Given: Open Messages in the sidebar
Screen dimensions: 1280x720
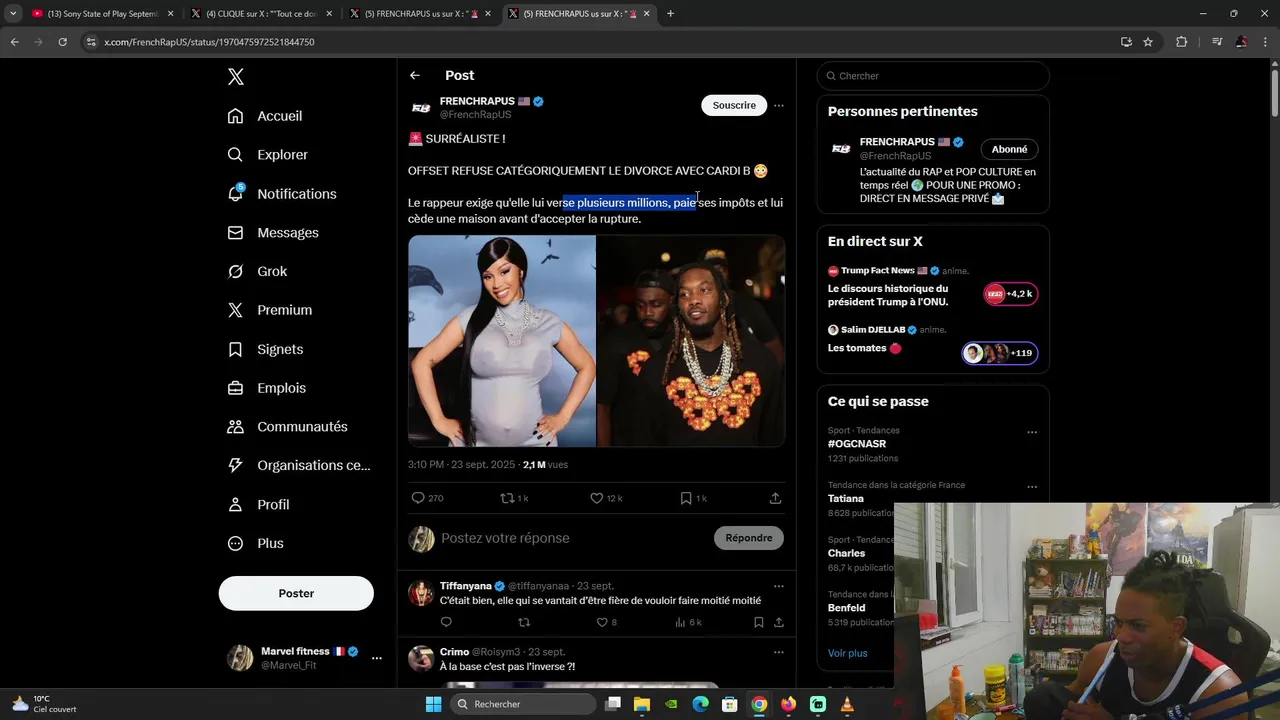Looking at the screenshot, I should [273, 233].
